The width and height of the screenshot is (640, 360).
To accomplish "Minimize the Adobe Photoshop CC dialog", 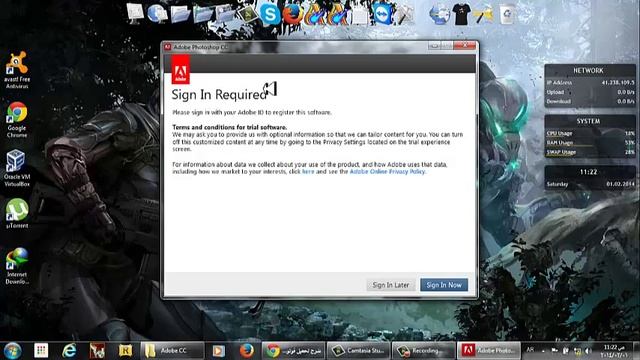I will (434, 46).
